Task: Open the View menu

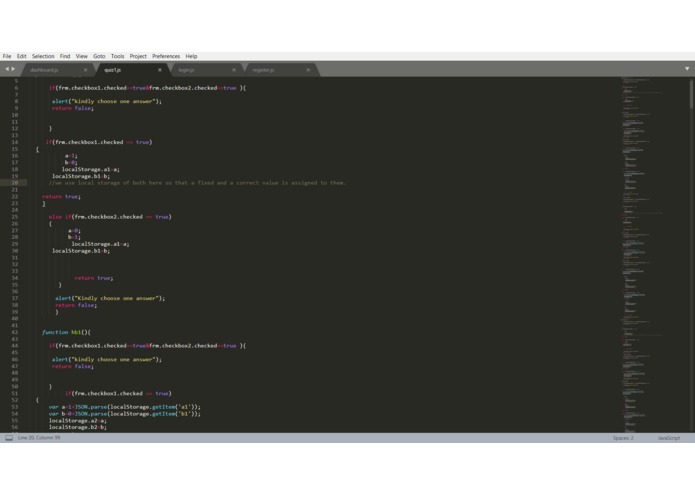Action: (82, 56)
